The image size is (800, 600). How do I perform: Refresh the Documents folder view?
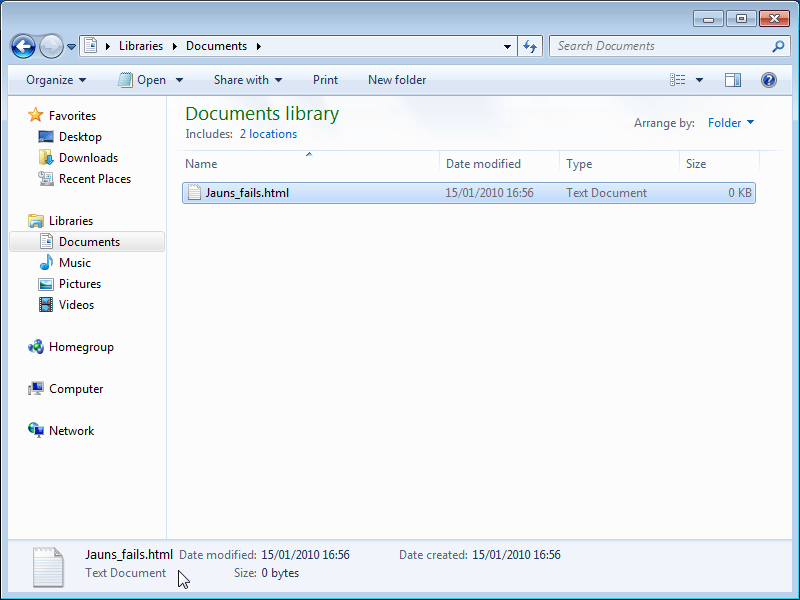530,46
